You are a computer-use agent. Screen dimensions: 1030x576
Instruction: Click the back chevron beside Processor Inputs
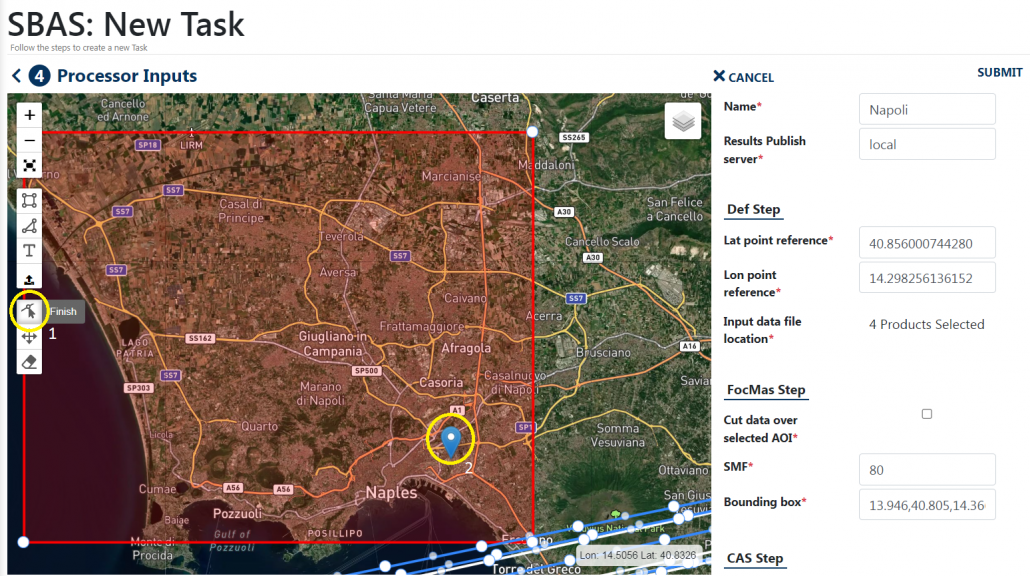click(14, 76)
